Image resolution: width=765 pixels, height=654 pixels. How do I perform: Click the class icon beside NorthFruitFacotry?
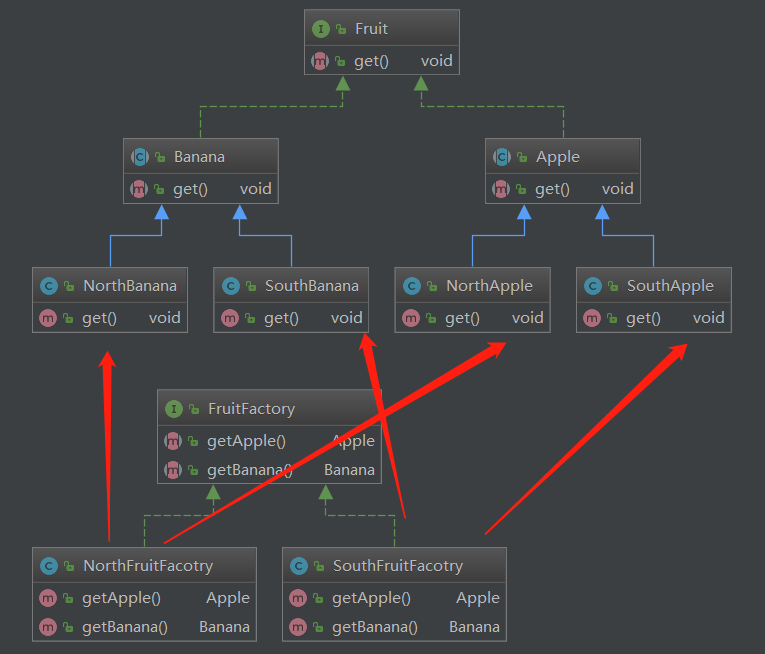coord(48,566)
